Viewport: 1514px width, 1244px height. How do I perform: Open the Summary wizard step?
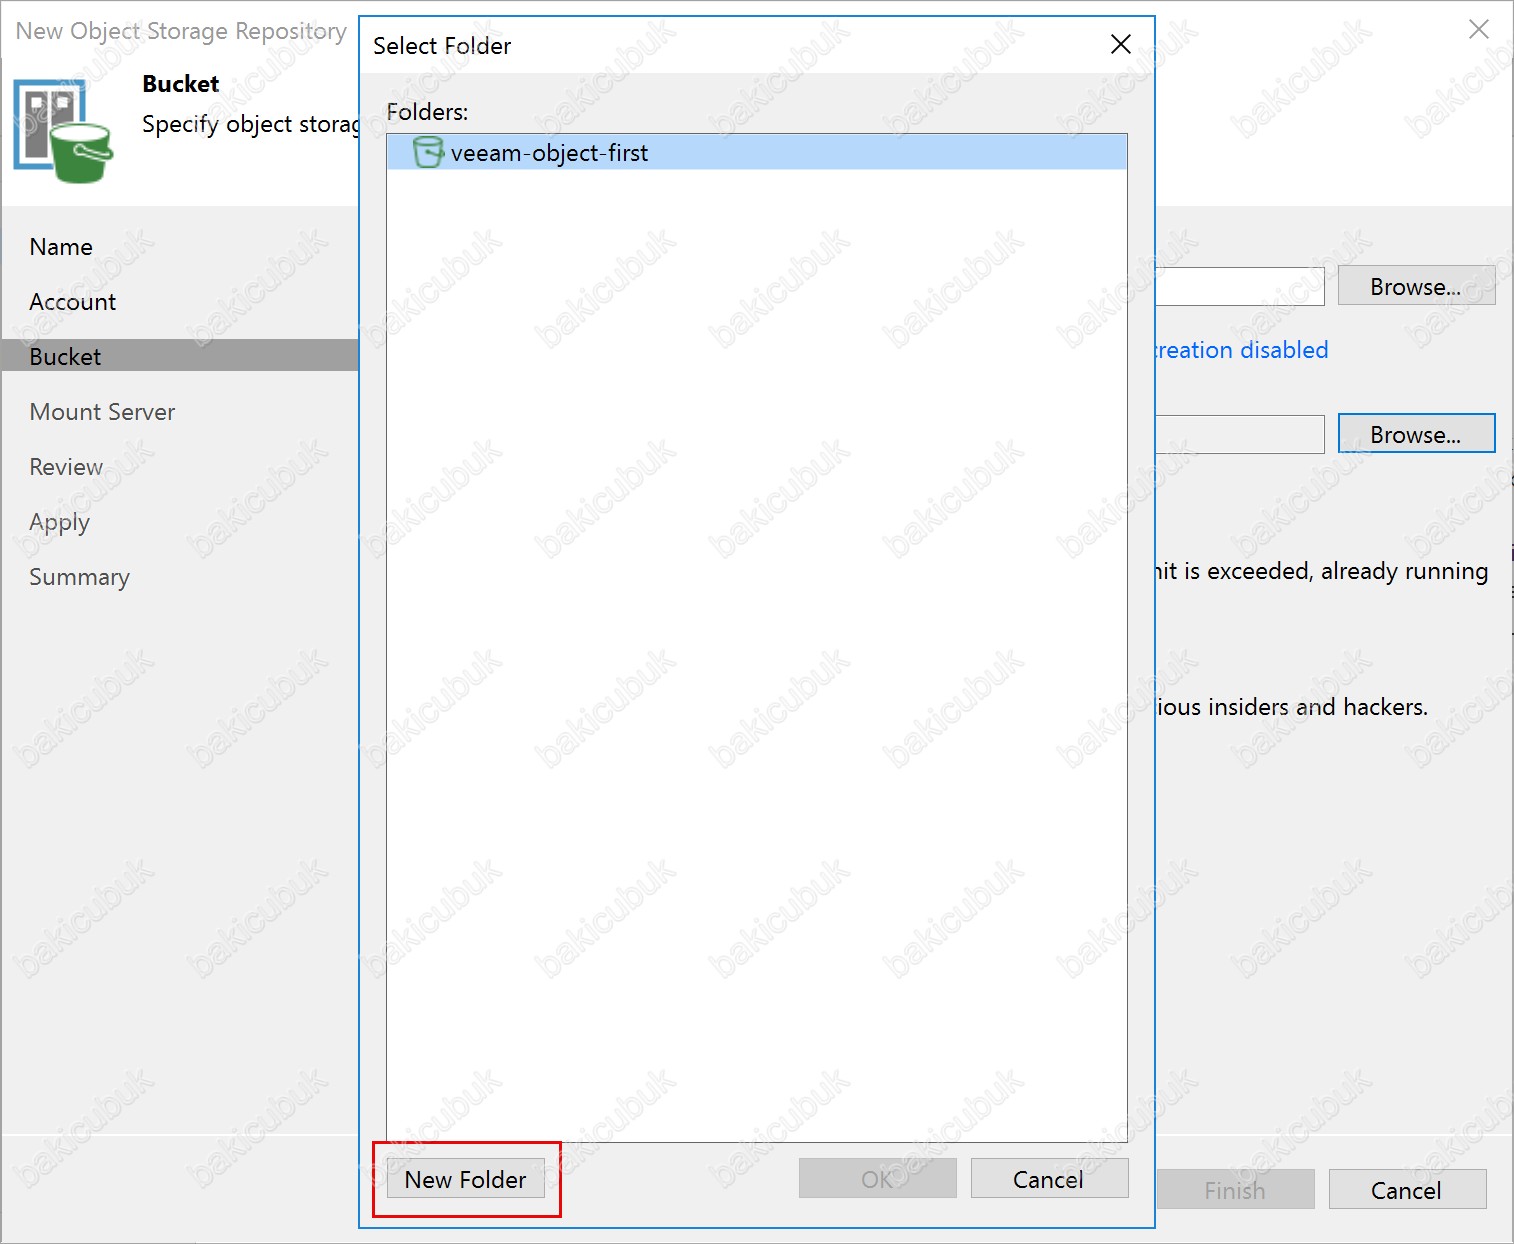[80, 577]
